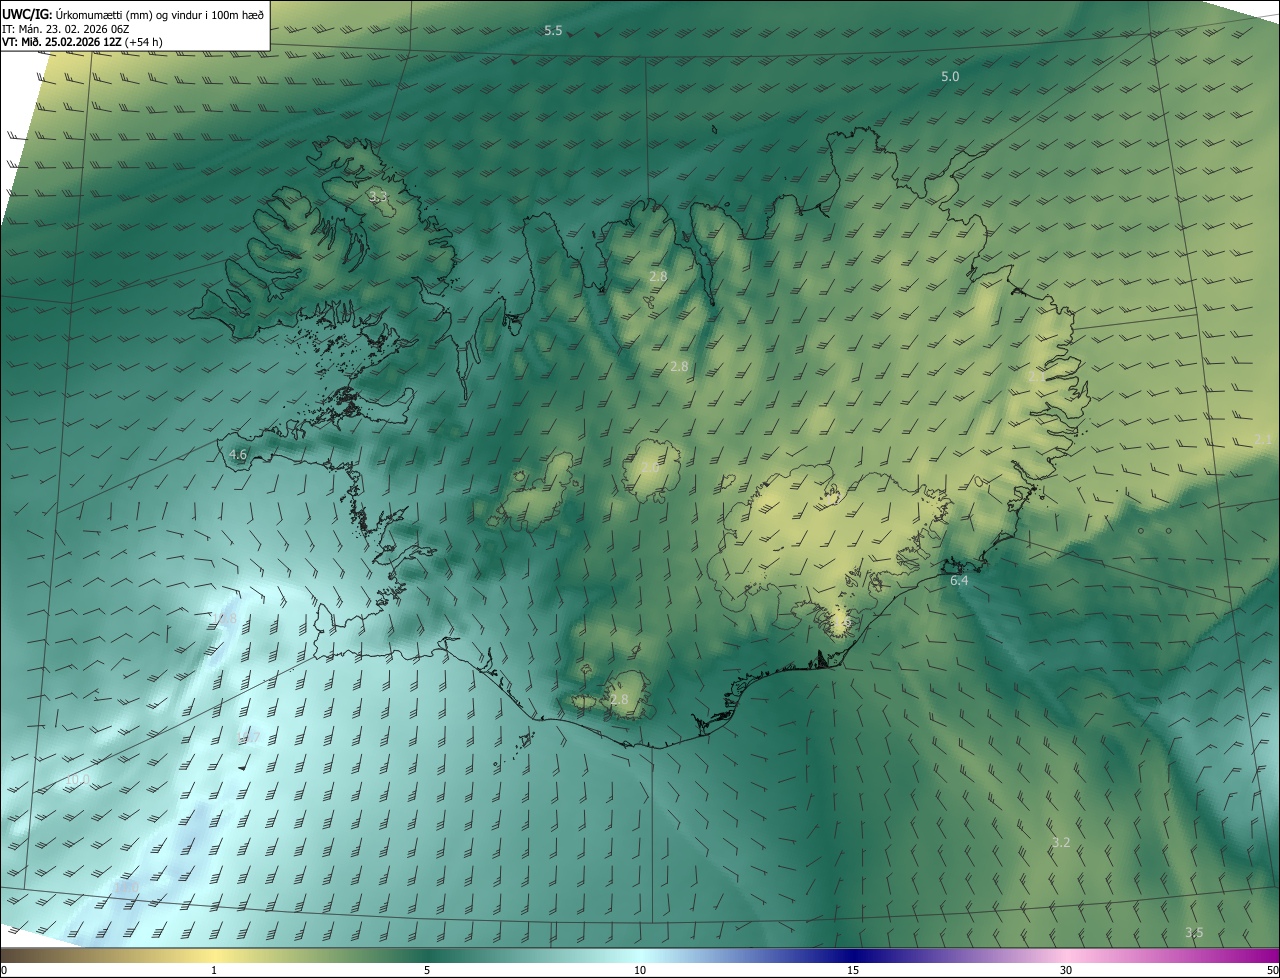Click the colour scale tick label 5

click(427, 971)
